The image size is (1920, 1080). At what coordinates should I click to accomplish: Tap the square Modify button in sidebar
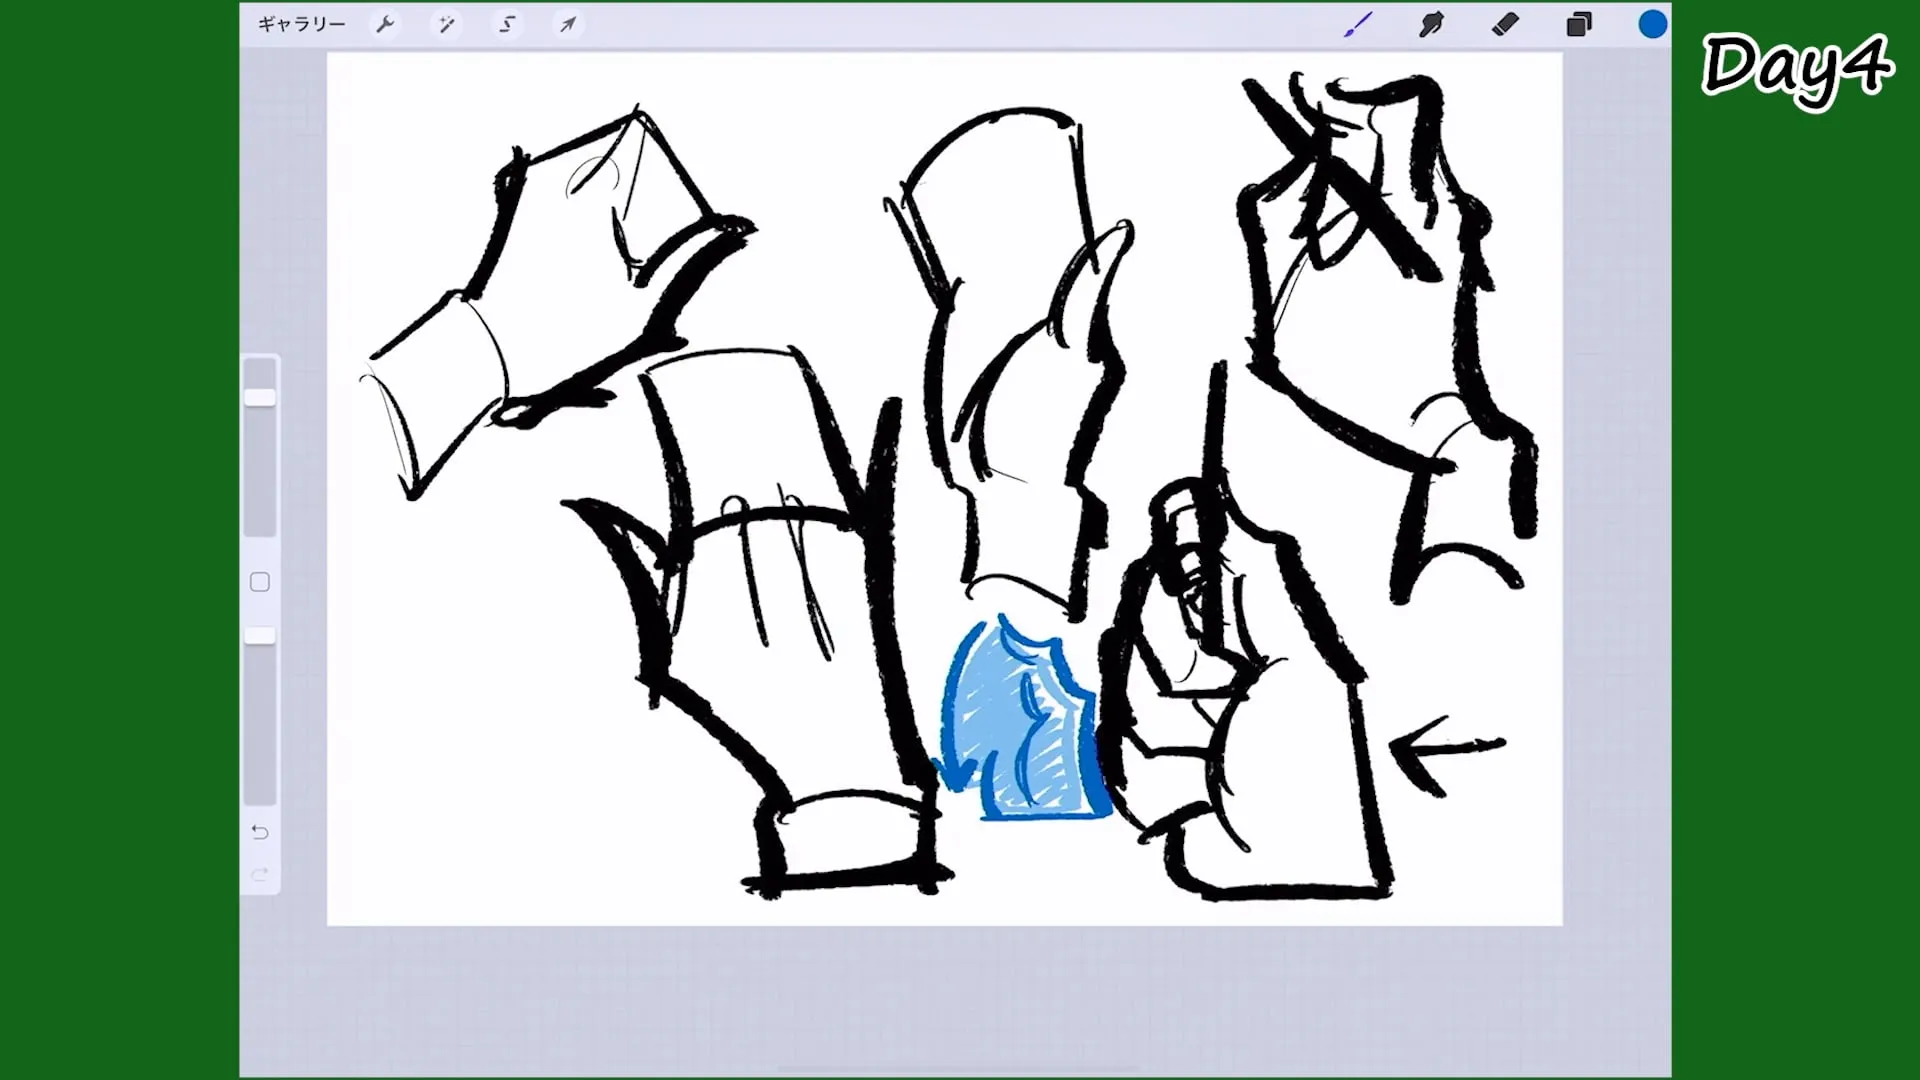pyautogui.click(x=260, y=582)
